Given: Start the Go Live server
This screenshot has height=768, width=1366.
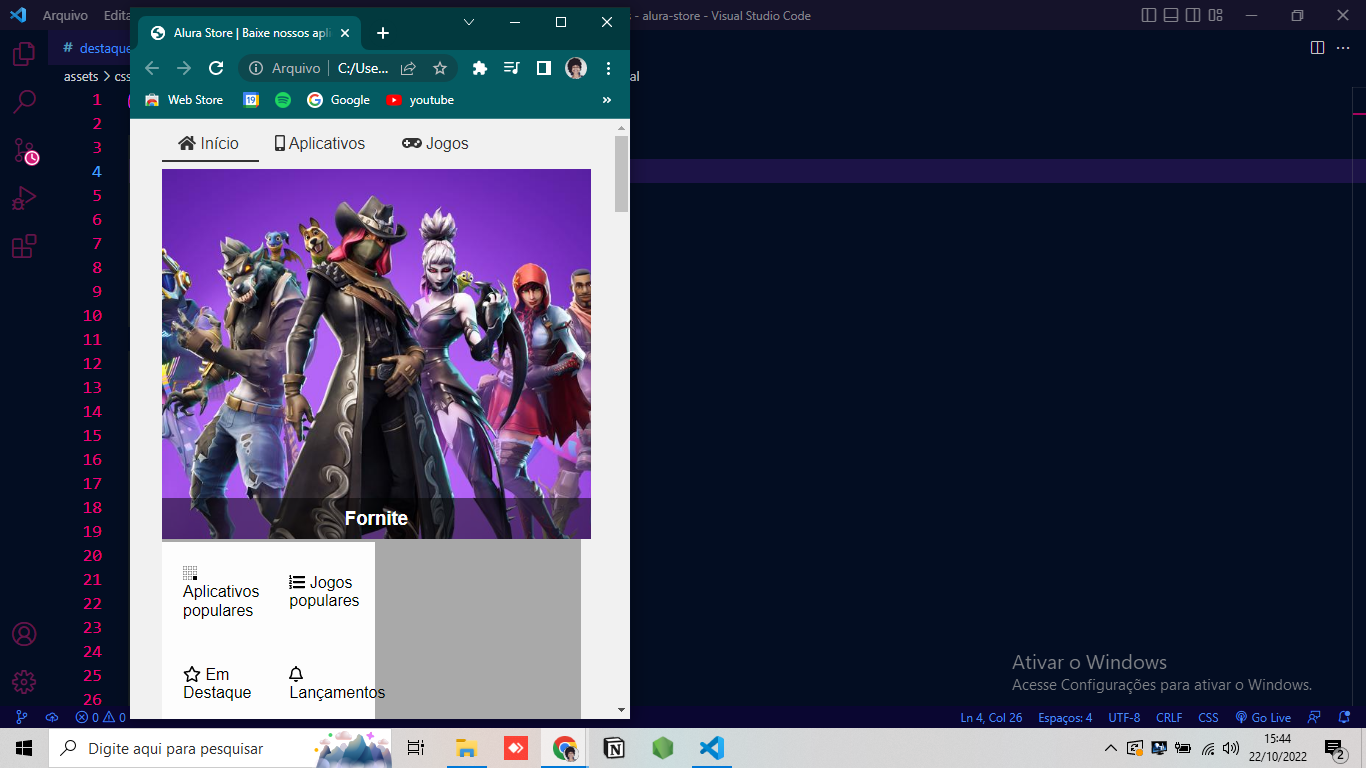Looking at the screenshot, I should [x=1263, y=717].
